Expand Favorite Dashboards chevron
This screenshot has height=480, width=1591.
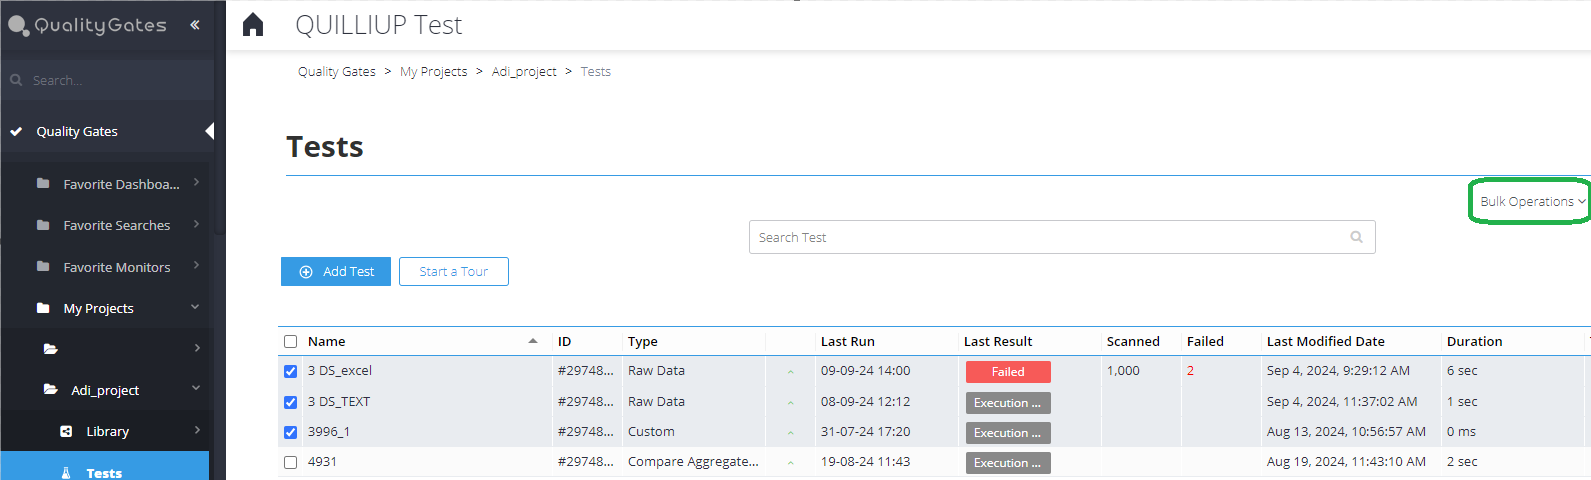point(197,182)
